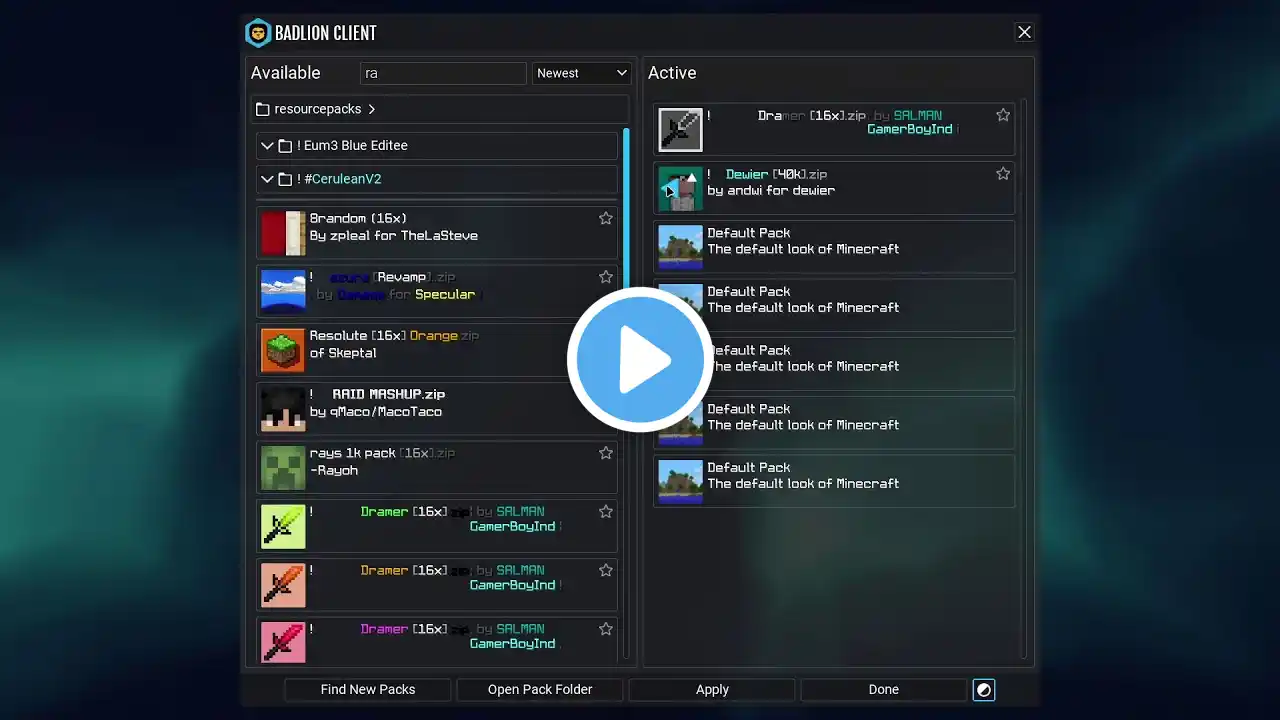Select the green sword Dramer pack thumbnail

pos(283,526)
